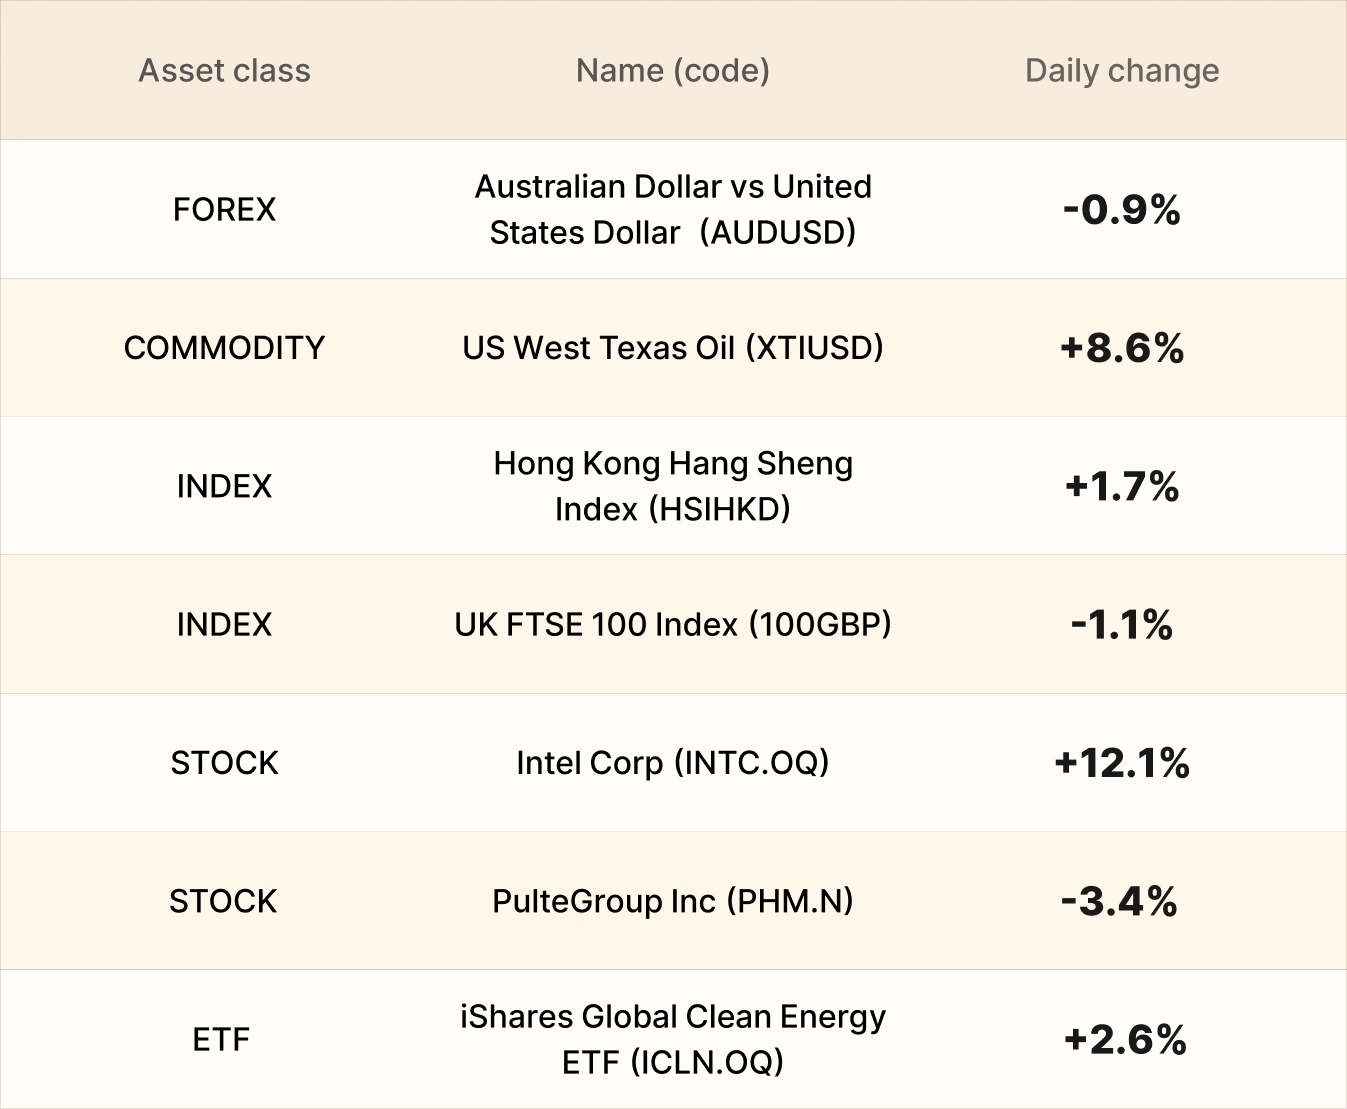Select the -3.4% daily change value

tap(1120, 902)
